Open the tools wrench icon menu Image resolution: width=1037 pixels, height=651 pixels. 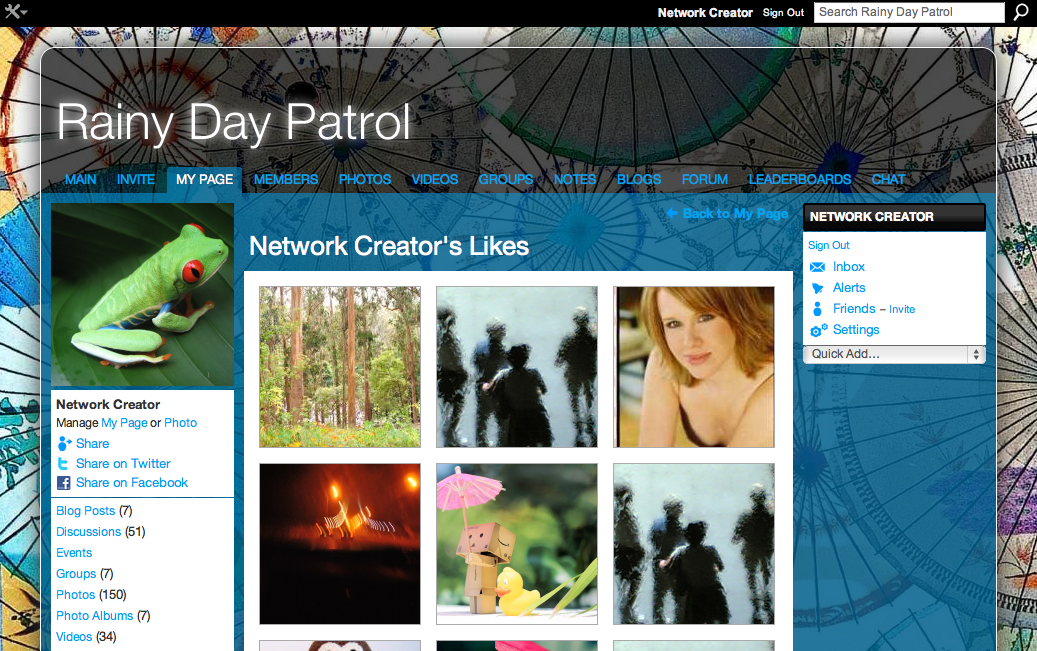pyautogui.click(x=15, y=11)
